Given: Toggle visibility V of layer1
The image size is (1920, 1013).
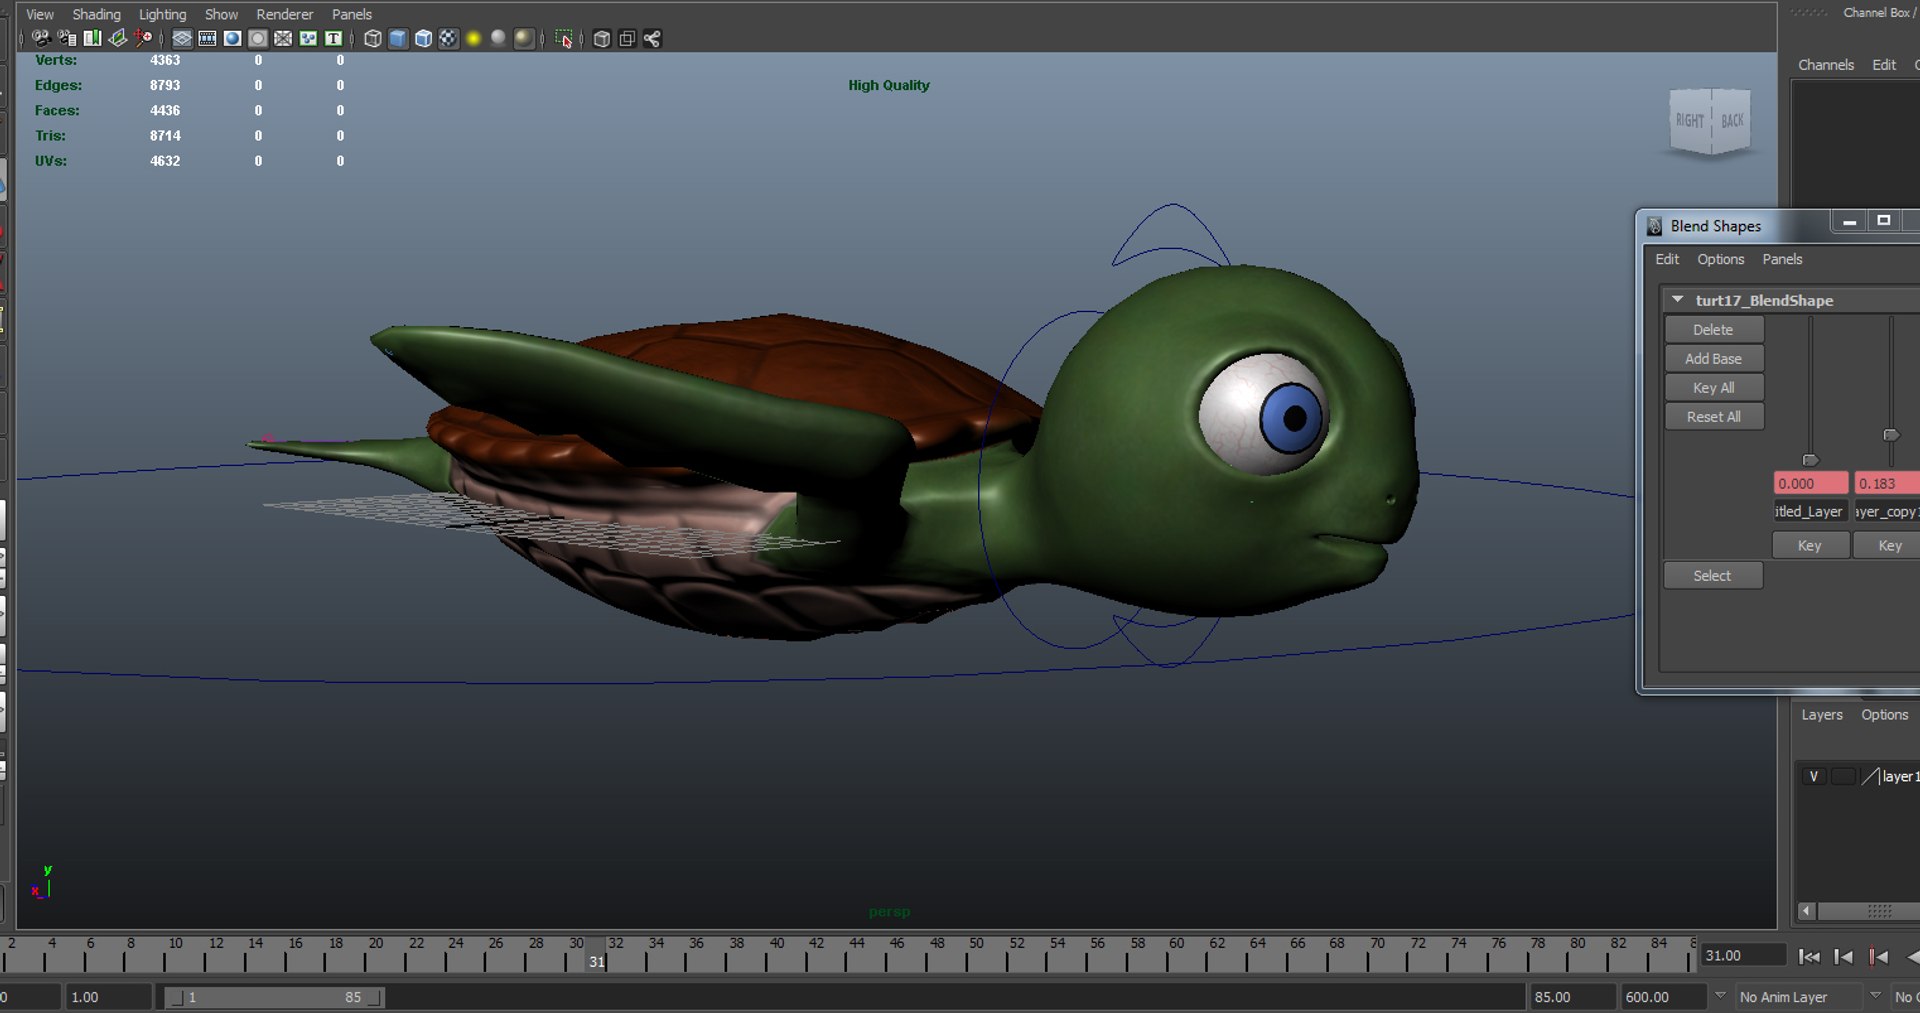Looking at the screenshot, I should [1813, 776].
